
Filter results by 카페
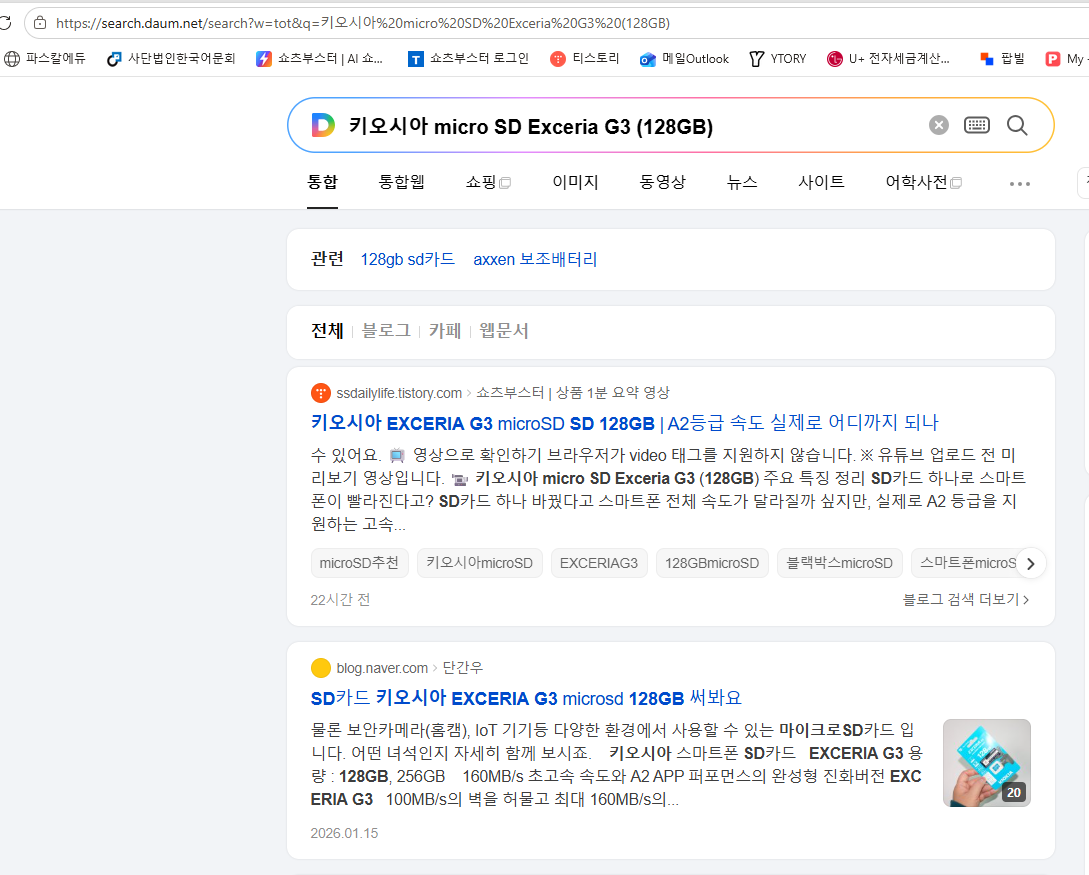(444, 331)
